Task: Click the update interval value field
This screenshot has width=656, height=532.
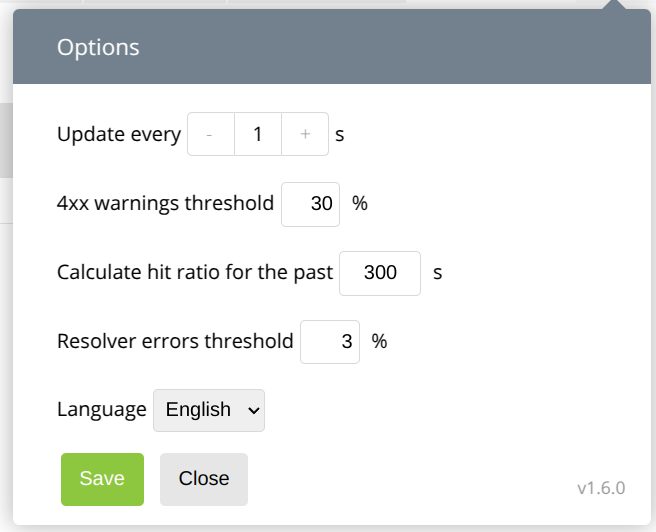Action: (x=258, y=134)
